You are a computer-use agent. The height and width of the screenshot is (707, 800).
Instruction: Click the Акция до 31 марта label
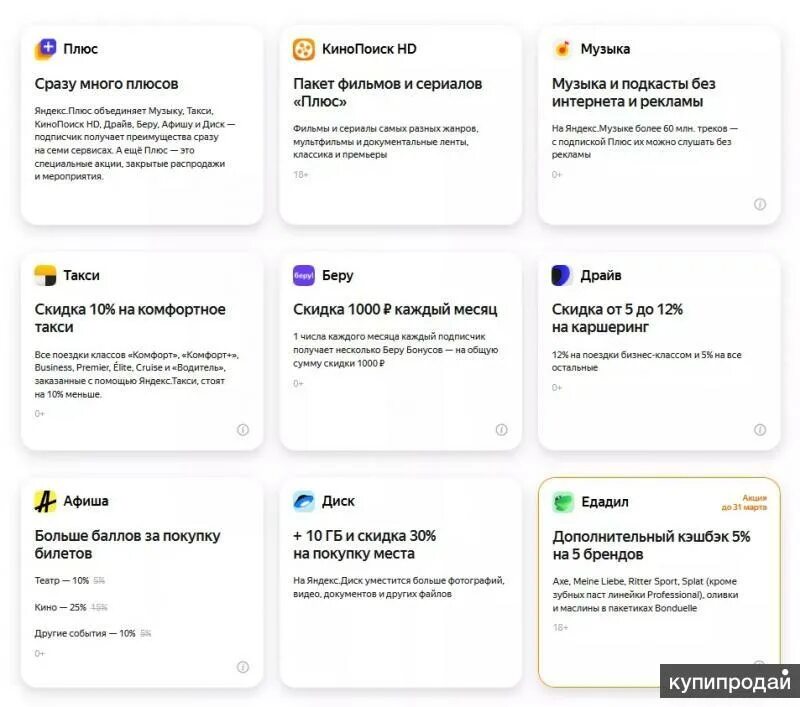click(x=744, y=502)
